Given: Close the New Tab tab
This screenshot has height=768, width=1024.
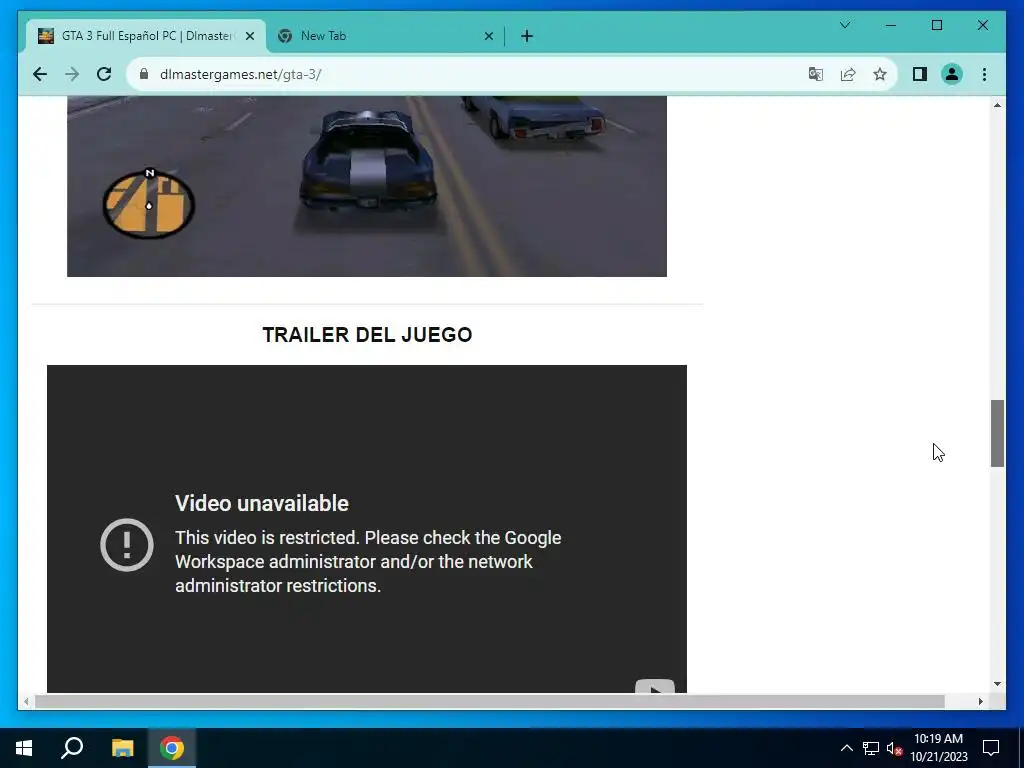Looking at the screenshot, I should 488,37.
